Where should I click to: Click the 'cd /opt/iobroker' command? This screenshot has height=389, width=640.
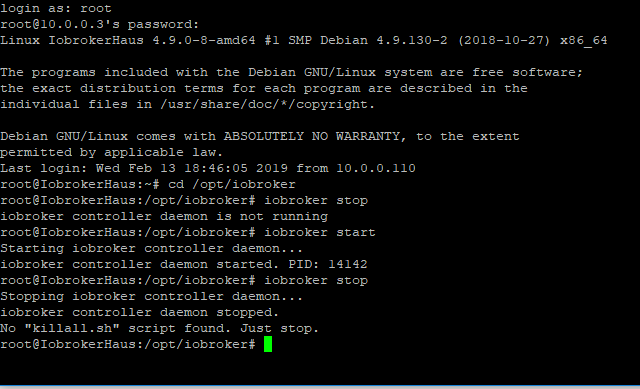click(x=232, y=184)
